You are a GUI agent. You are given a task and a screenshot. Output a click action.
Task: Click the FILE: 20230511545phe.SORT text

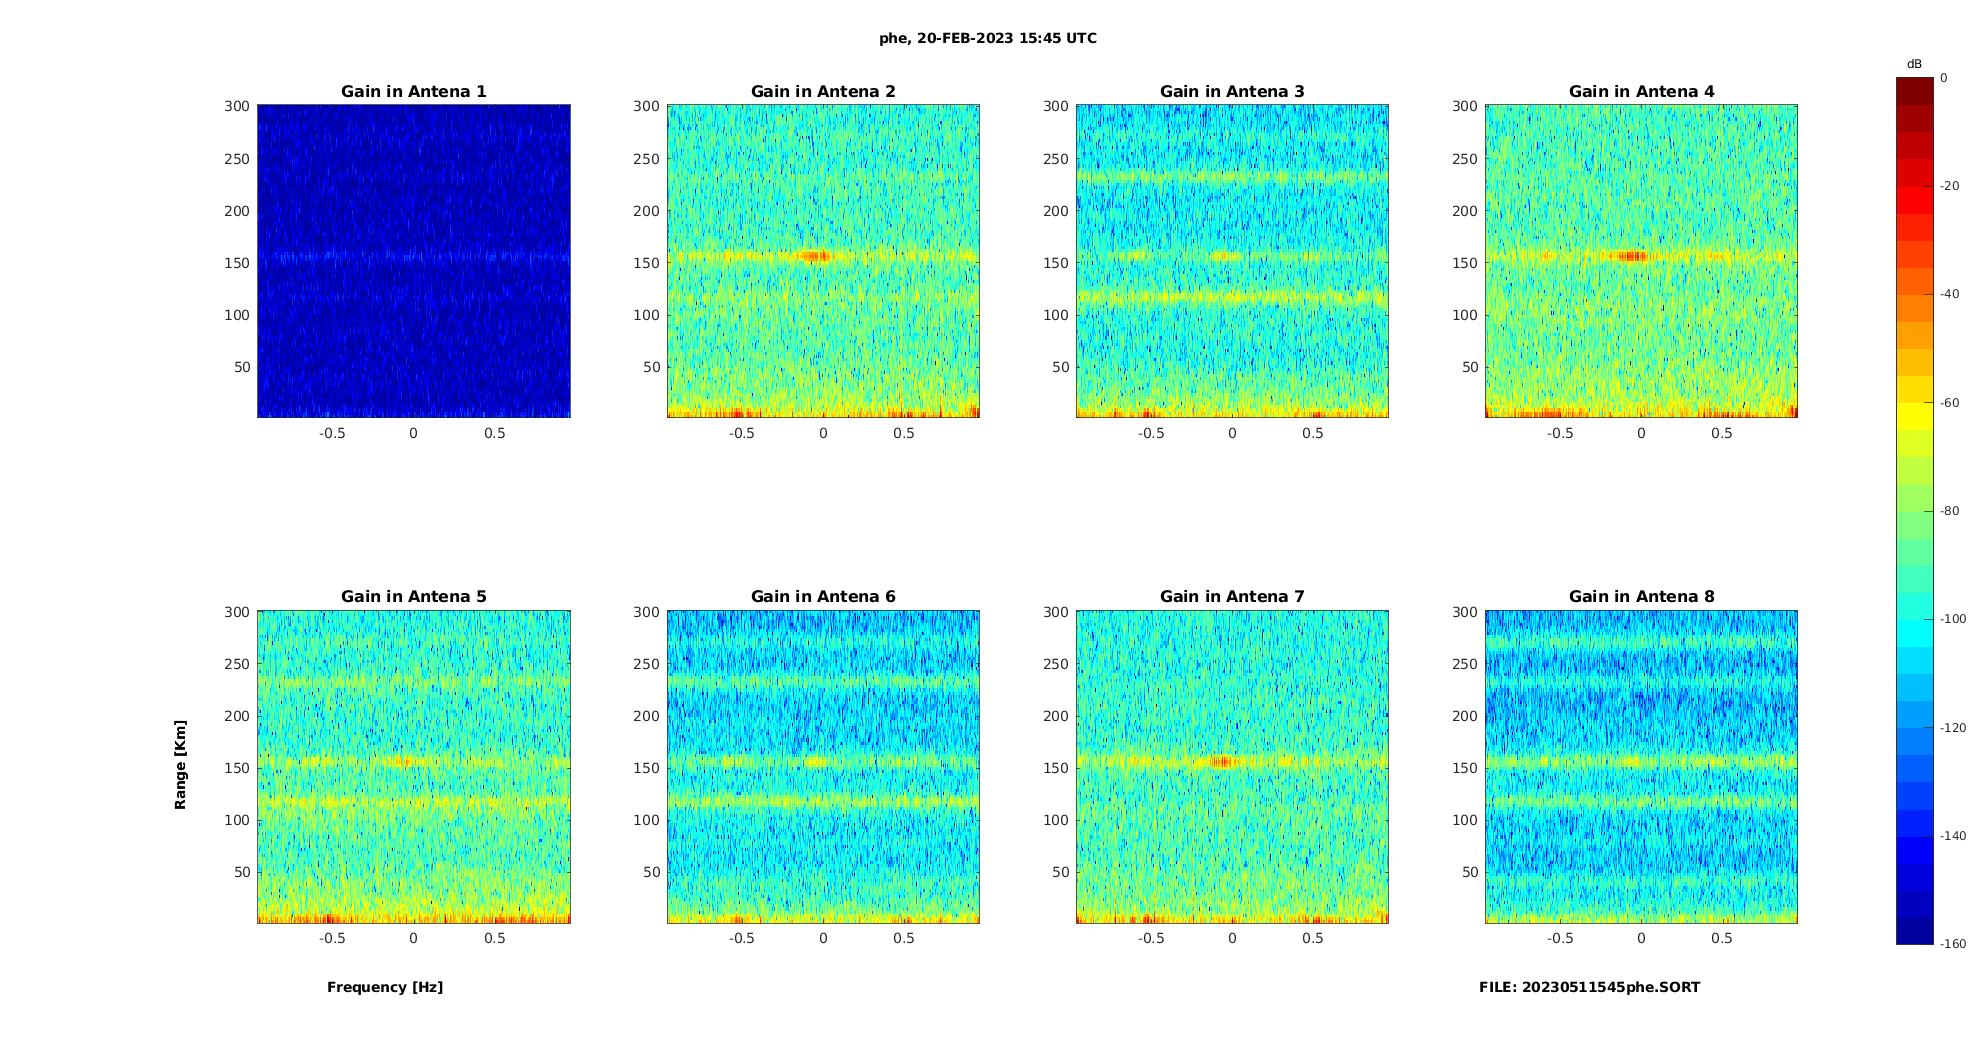click(x=1589, y=987)
